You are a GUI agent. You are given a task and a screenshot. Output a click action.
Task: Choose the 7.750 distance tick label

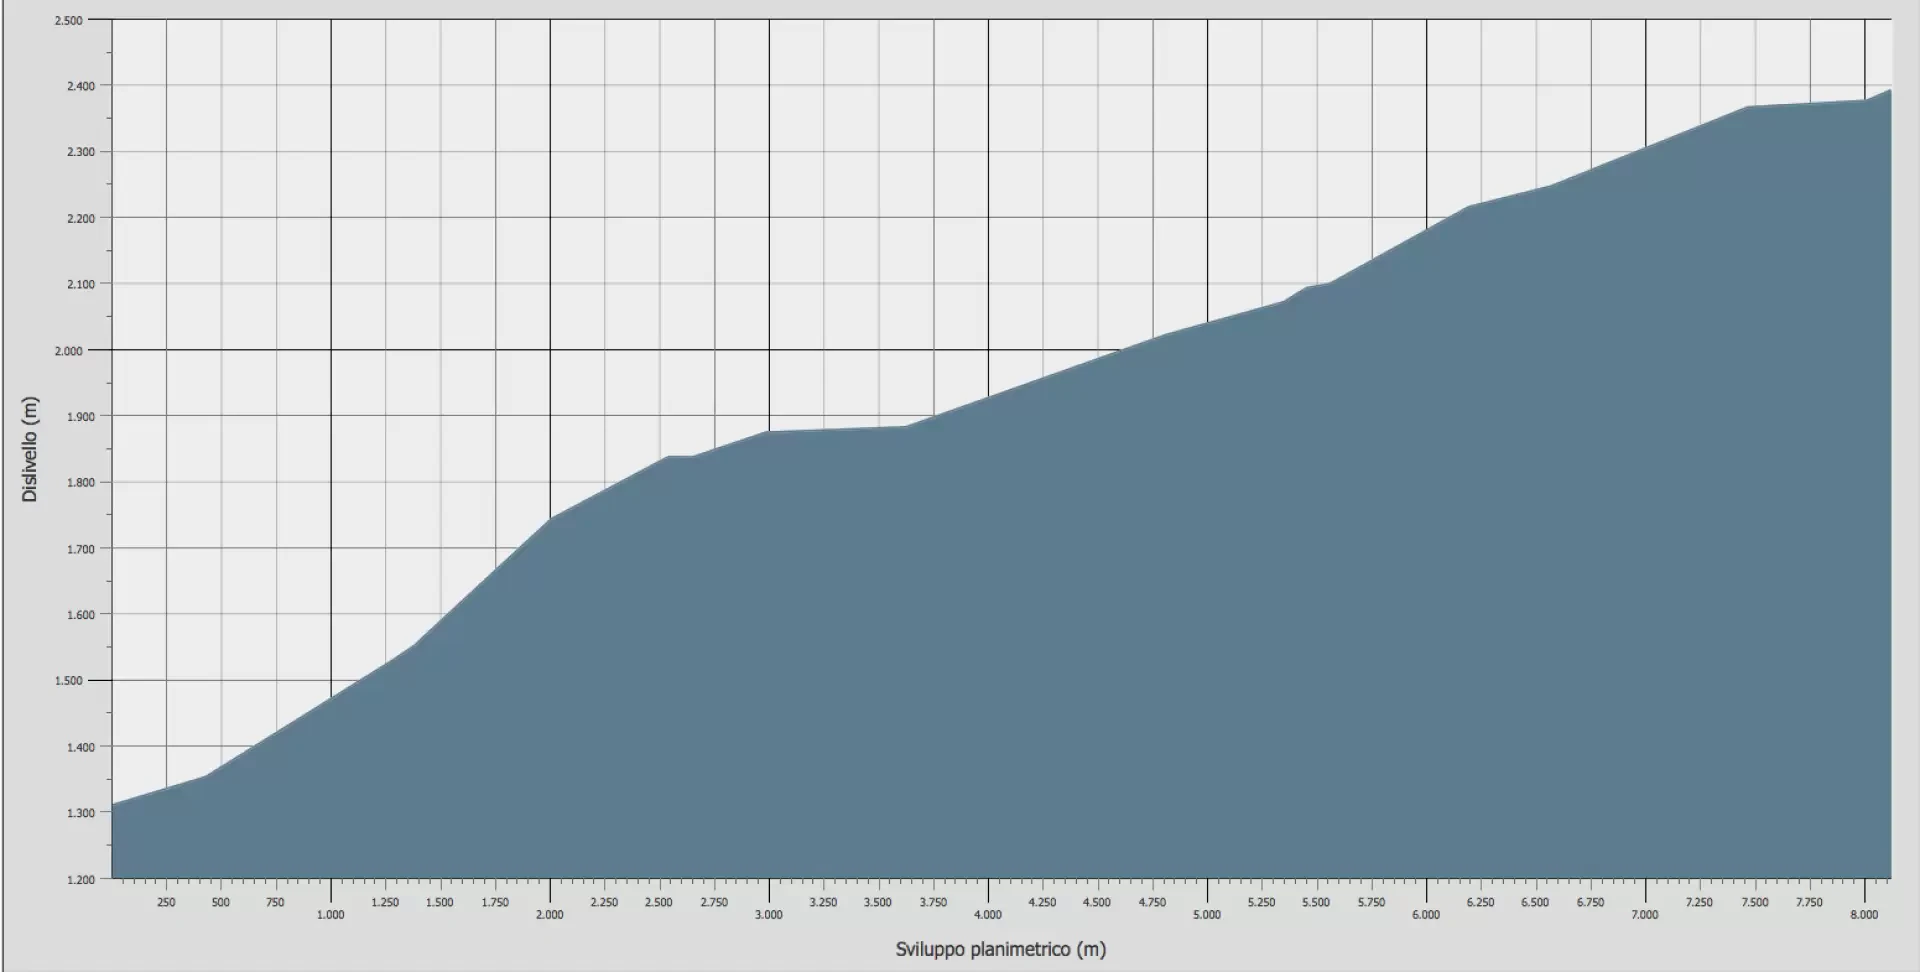point(1810,902)
